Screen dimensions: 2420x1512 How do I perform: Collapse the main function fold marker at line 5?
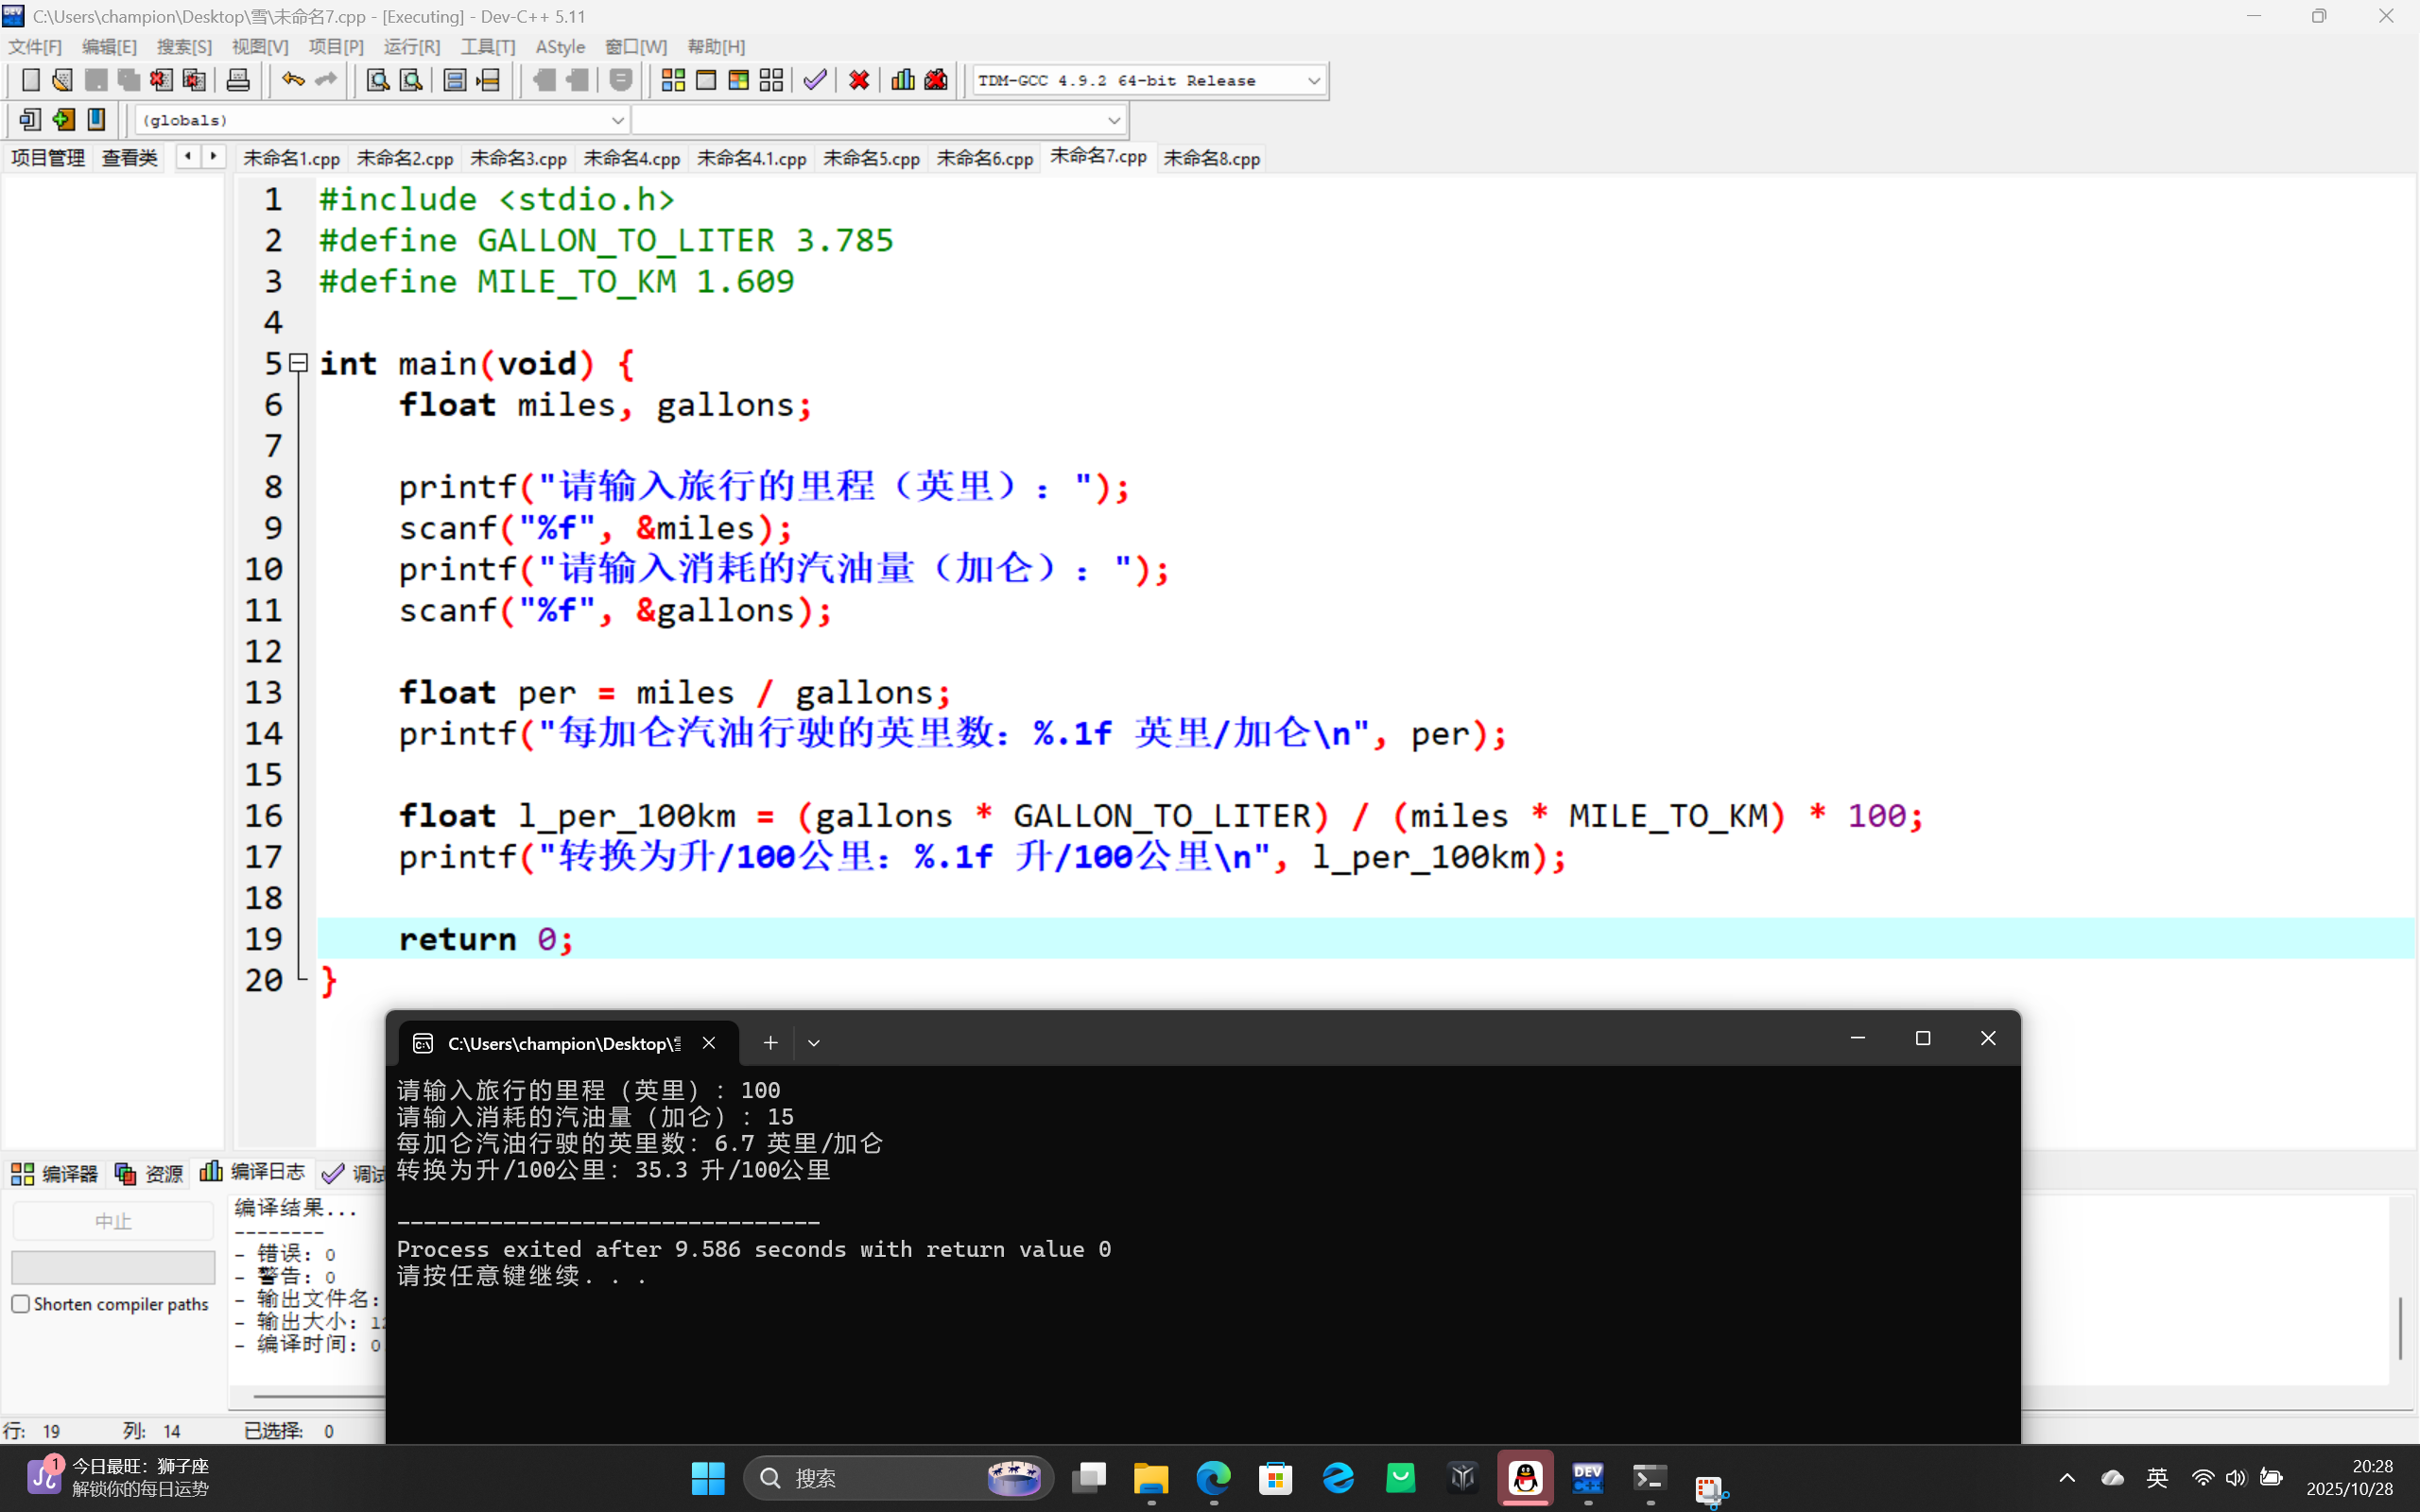297,363
